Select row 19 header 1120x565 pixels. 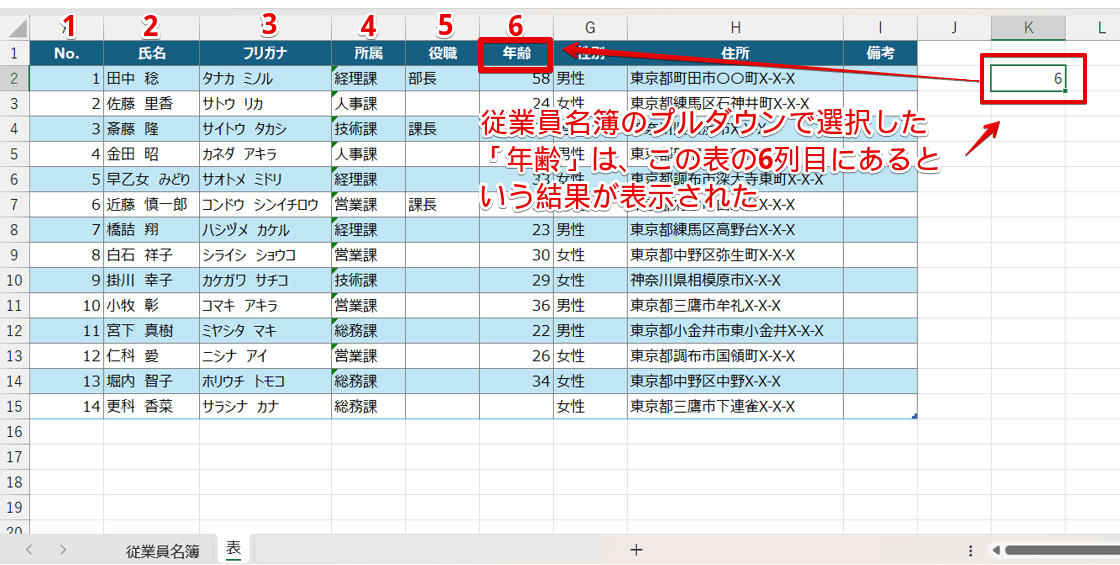tap(15, 507)
